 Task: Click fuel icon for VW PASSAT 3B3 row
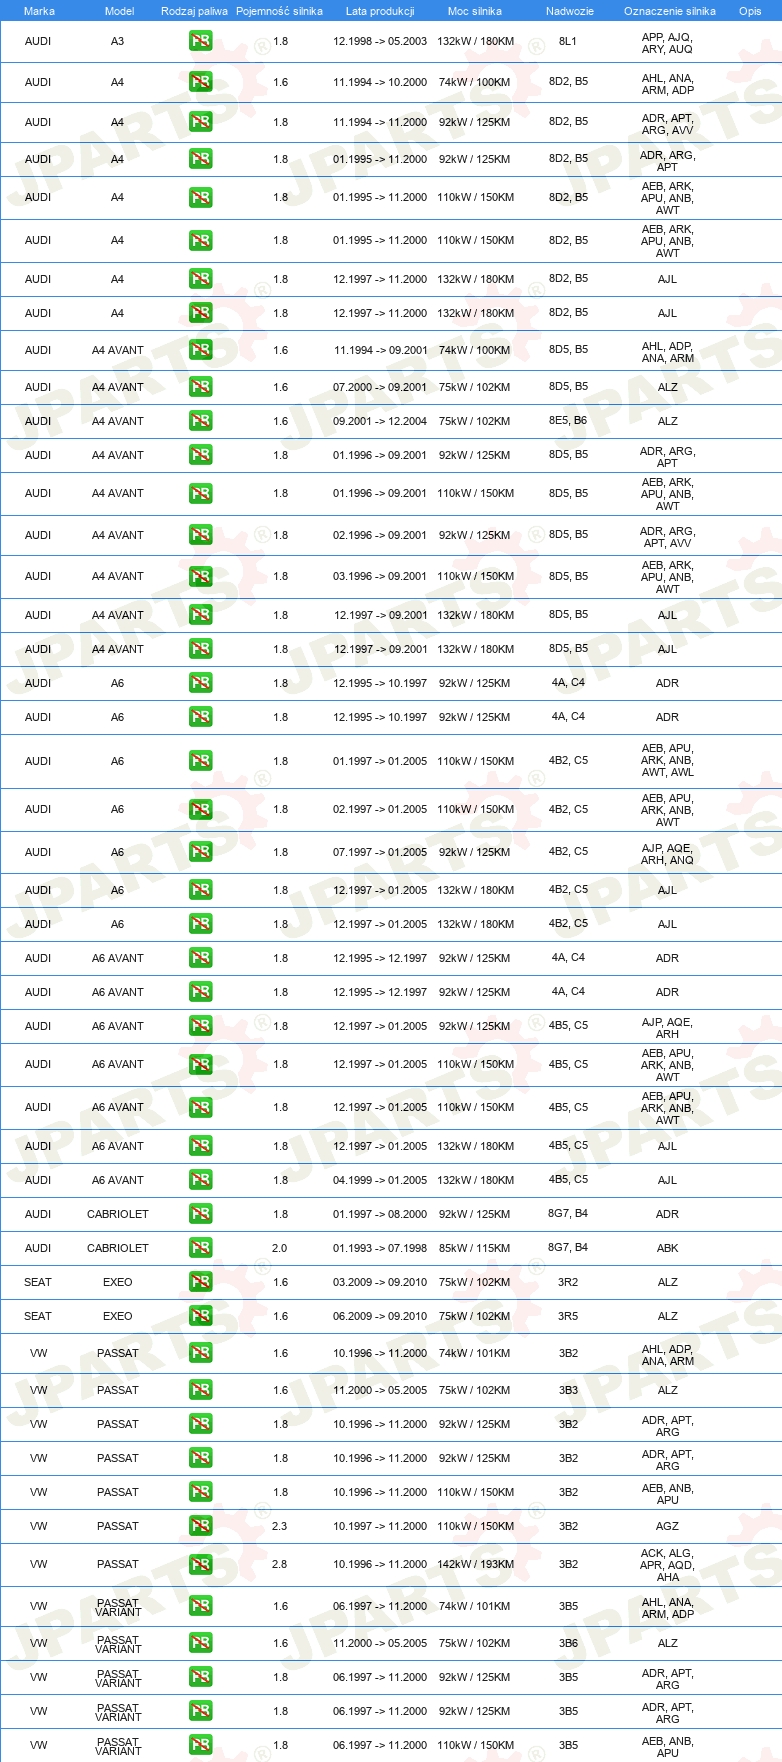point(200,1390)
